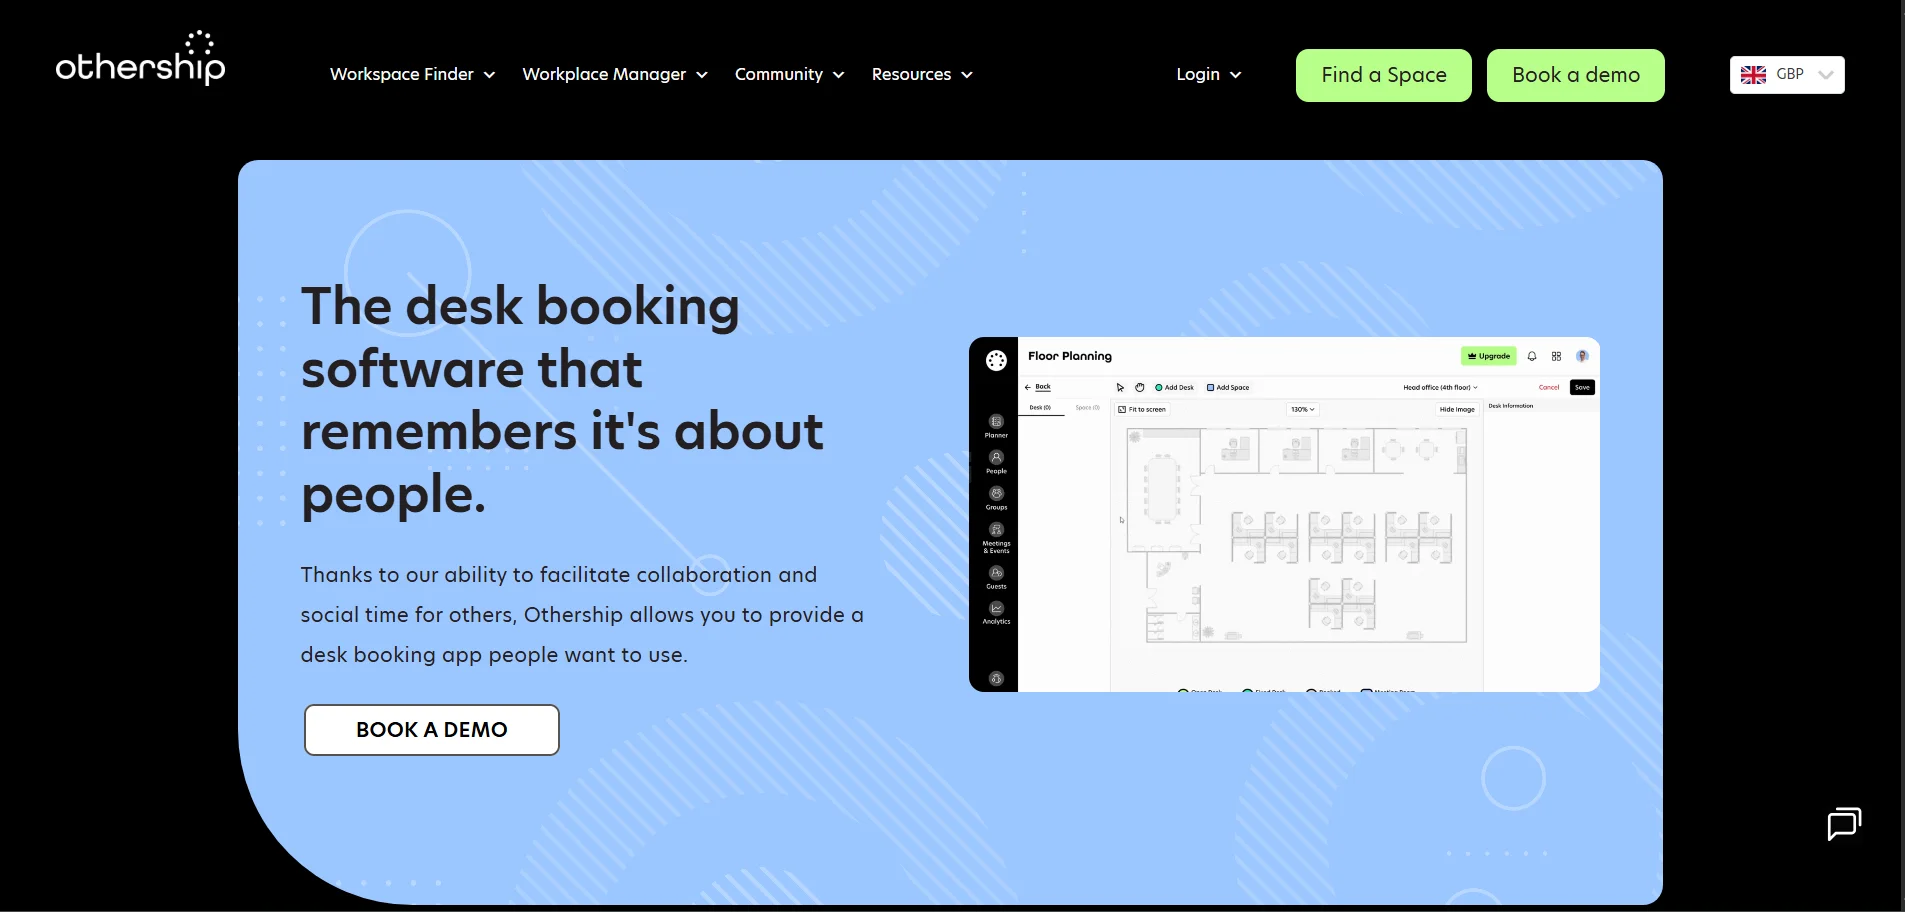Select the Guests sidebar icon
1905x912 pixels.
[996, 573]
